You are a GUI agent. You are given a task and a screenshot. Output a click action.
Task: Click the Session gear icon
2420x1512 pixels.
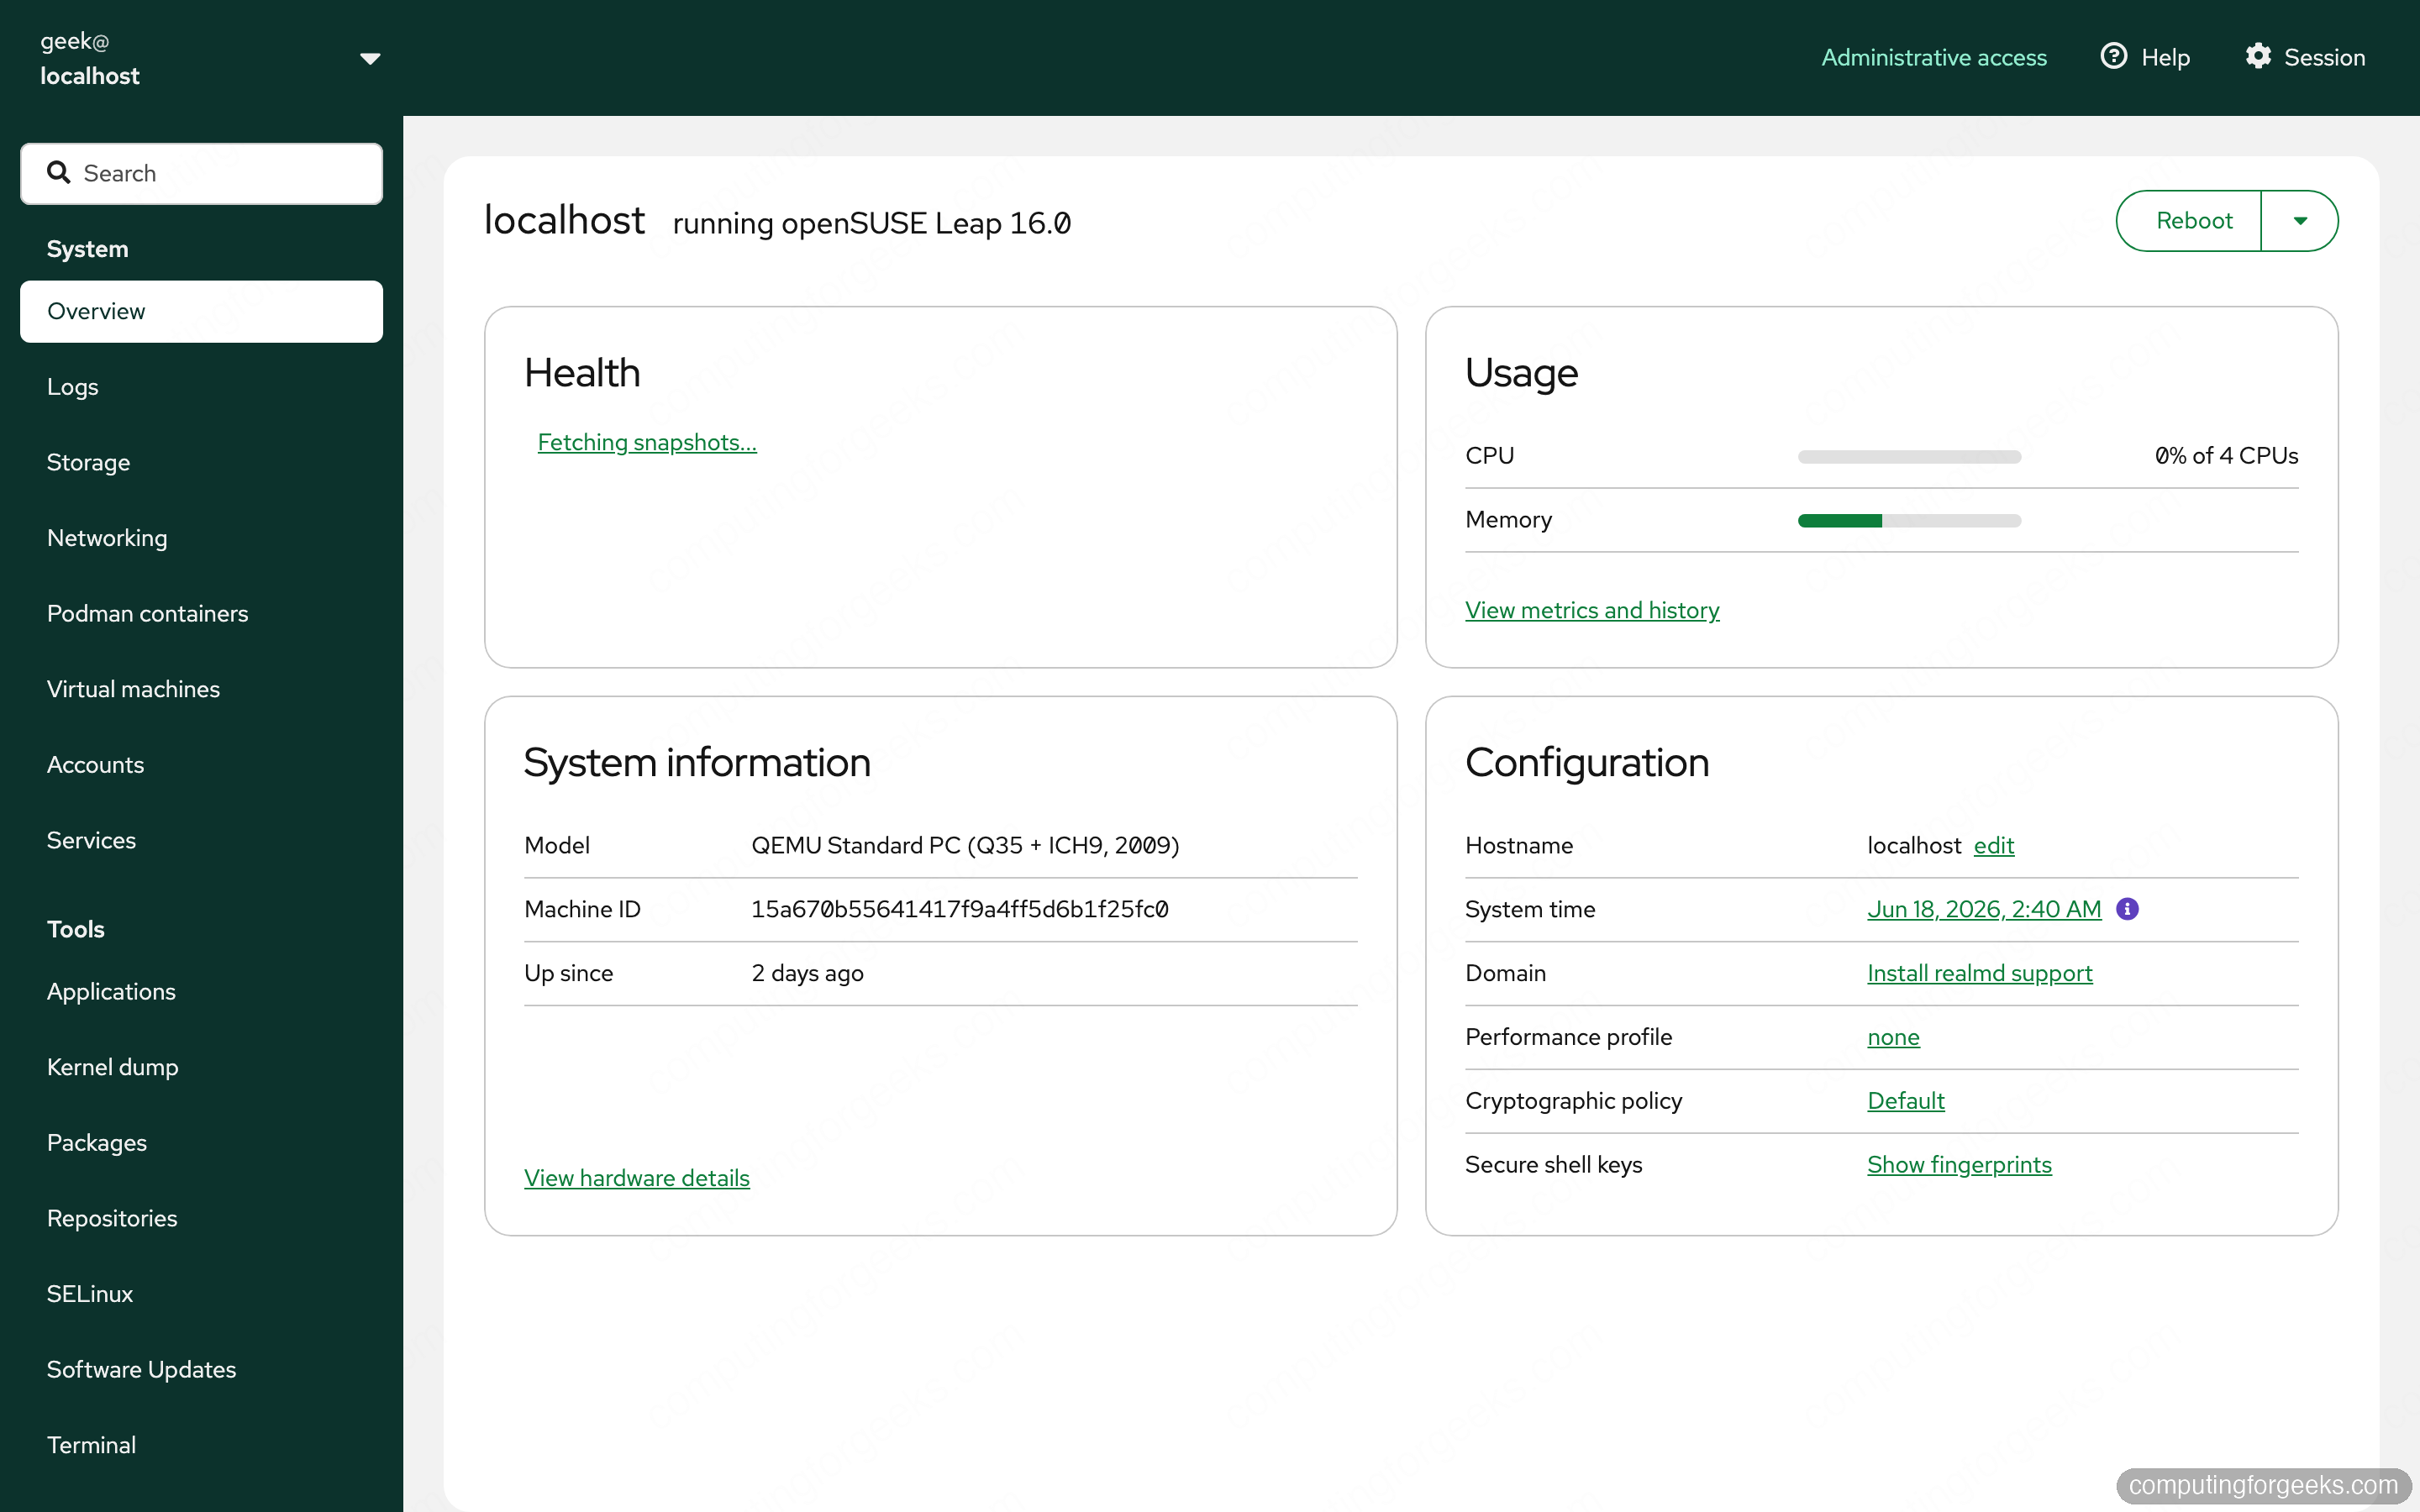coord(2258,56)
